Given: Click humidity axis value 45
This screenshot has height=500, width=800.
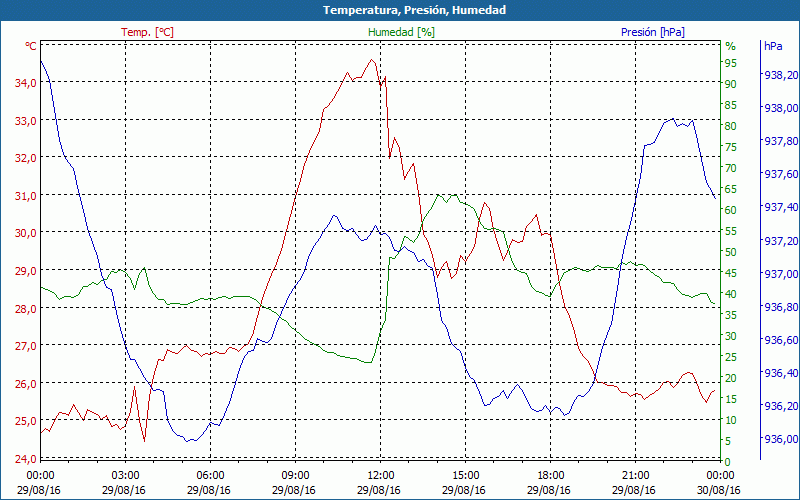Looking at the screenshot, I should click(x=731, y=273).
